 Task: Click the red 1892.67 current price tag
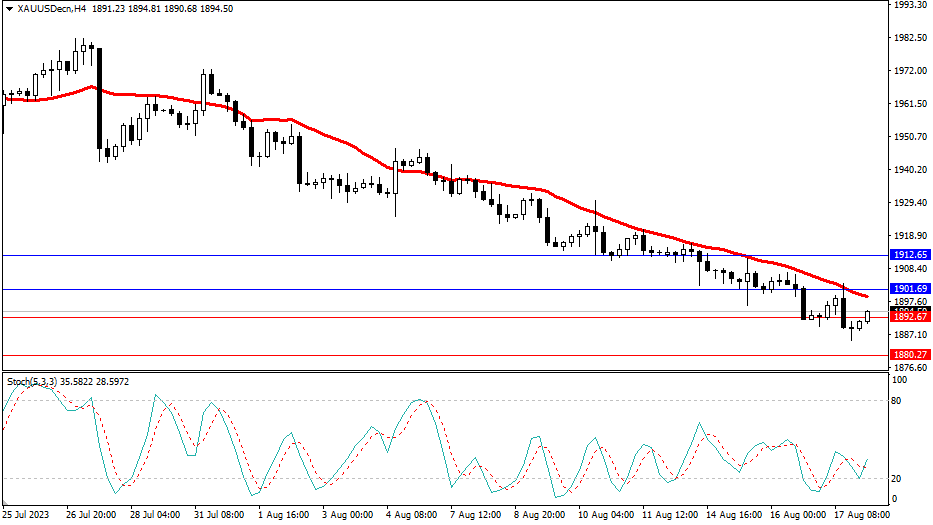[x=909, y=318]
